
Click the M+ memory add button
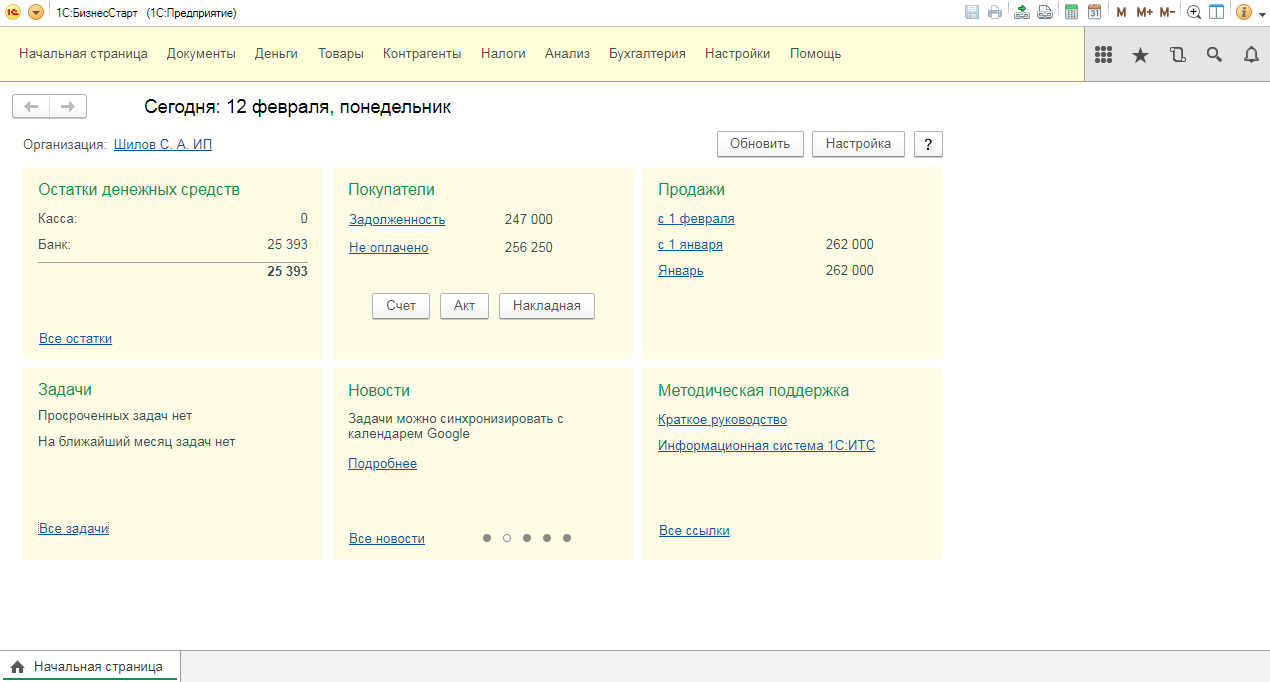click(1144, 12)
